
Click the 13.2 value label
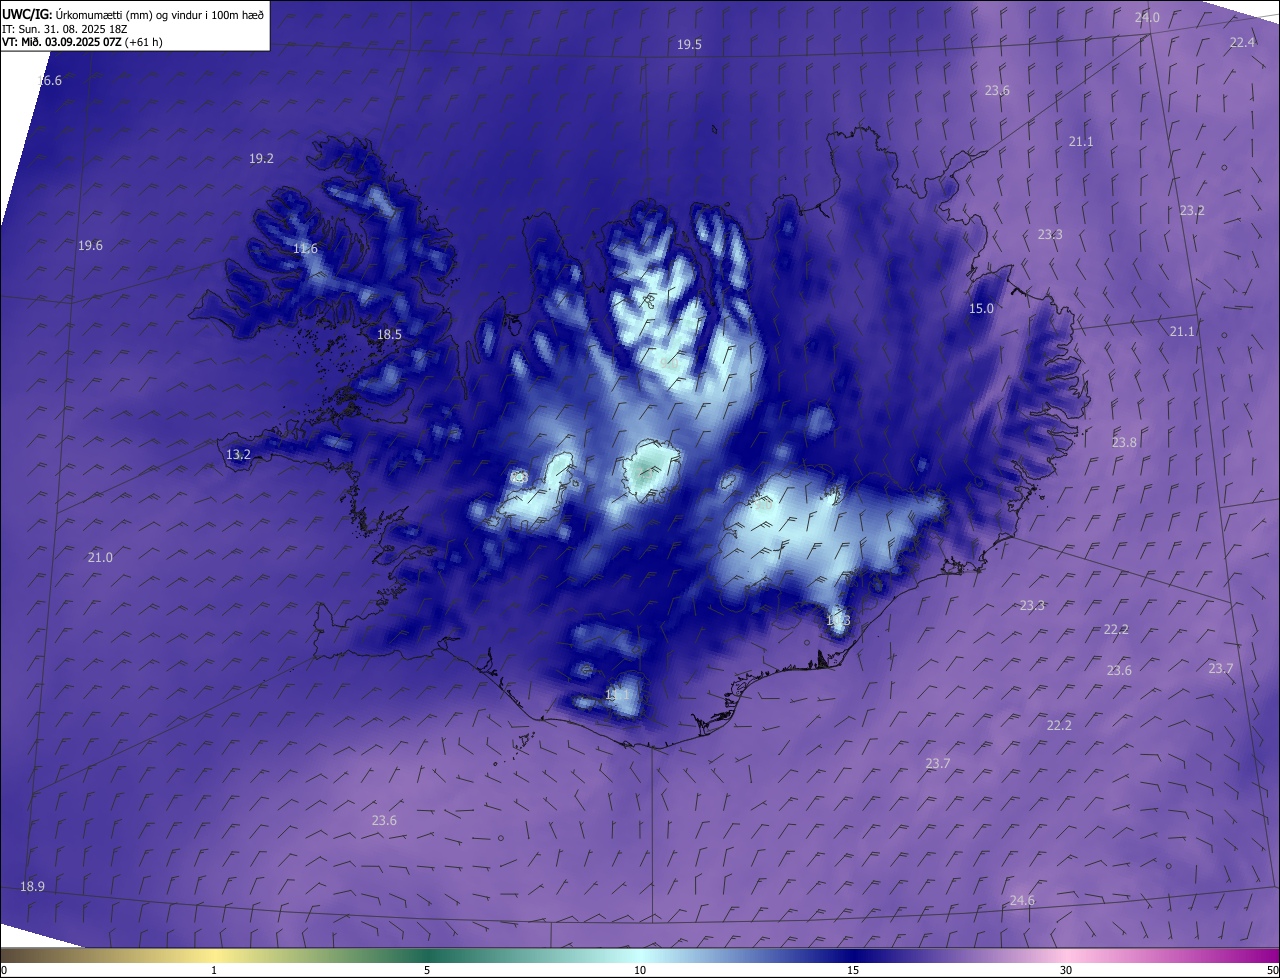pyautogui.click(x=238, y=454)
